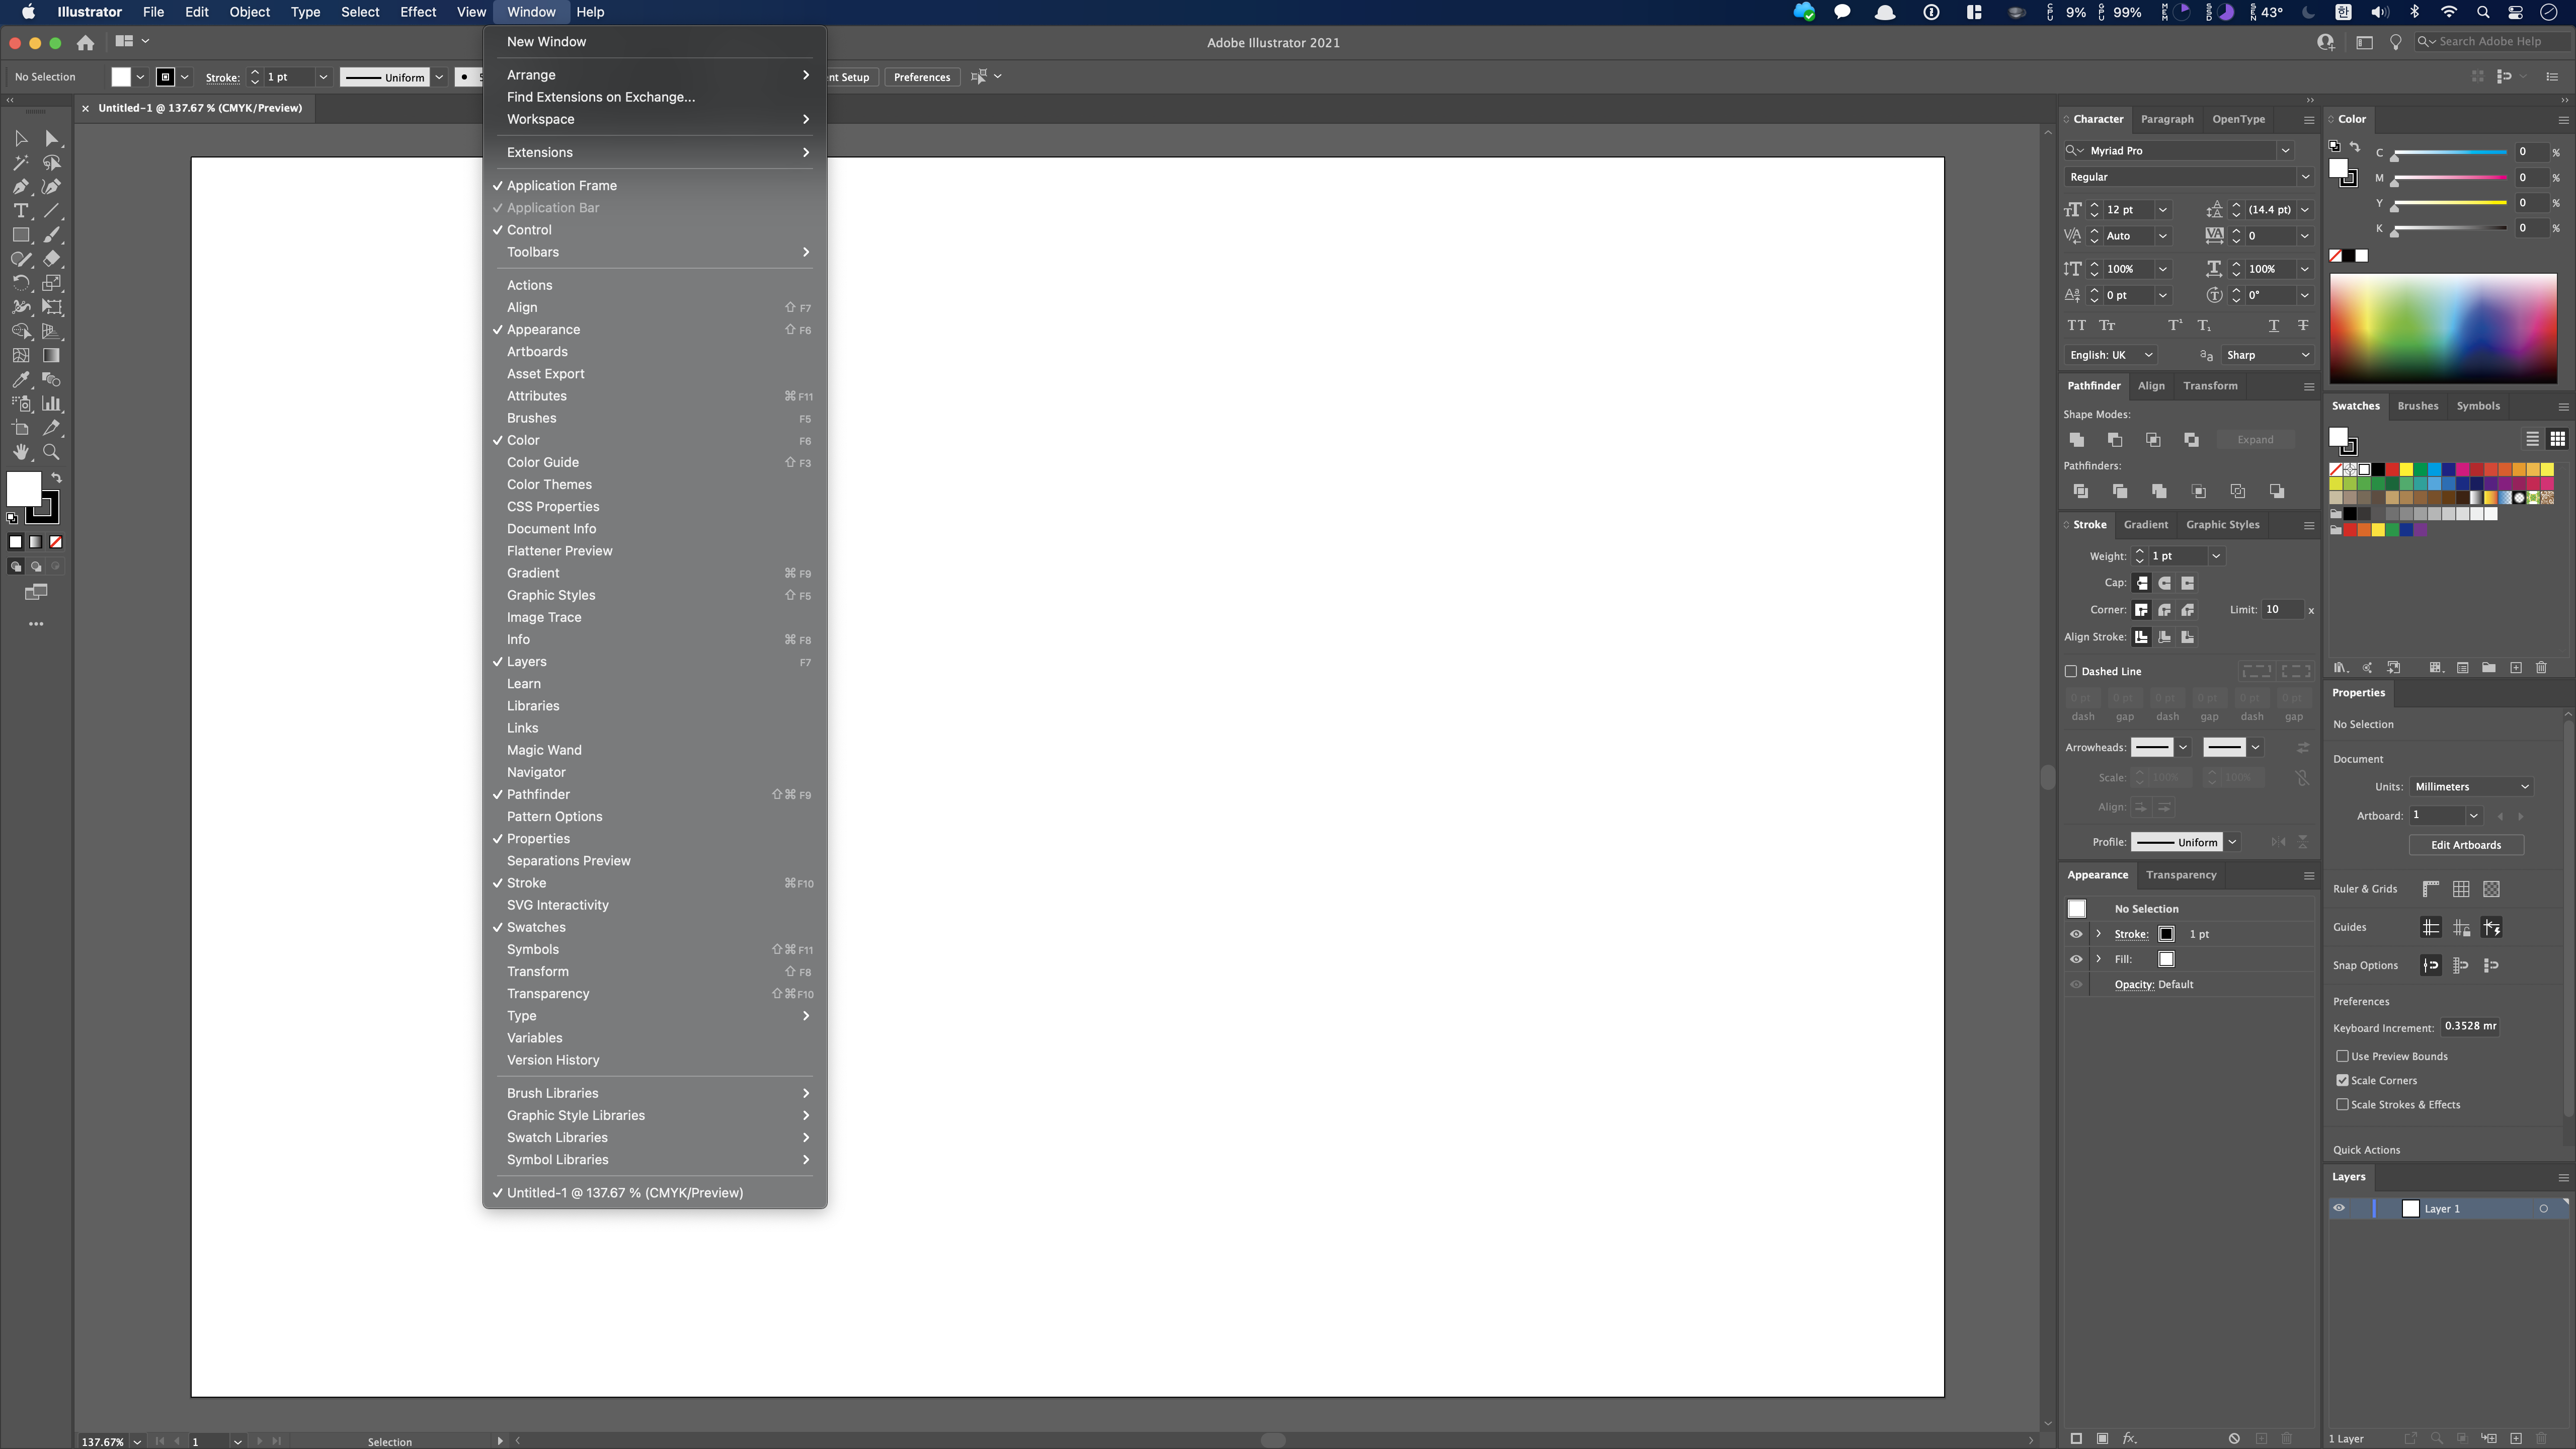
Task: Choose Artboards from Window menu
Action: pyautogui.click(x=537, y=352)
